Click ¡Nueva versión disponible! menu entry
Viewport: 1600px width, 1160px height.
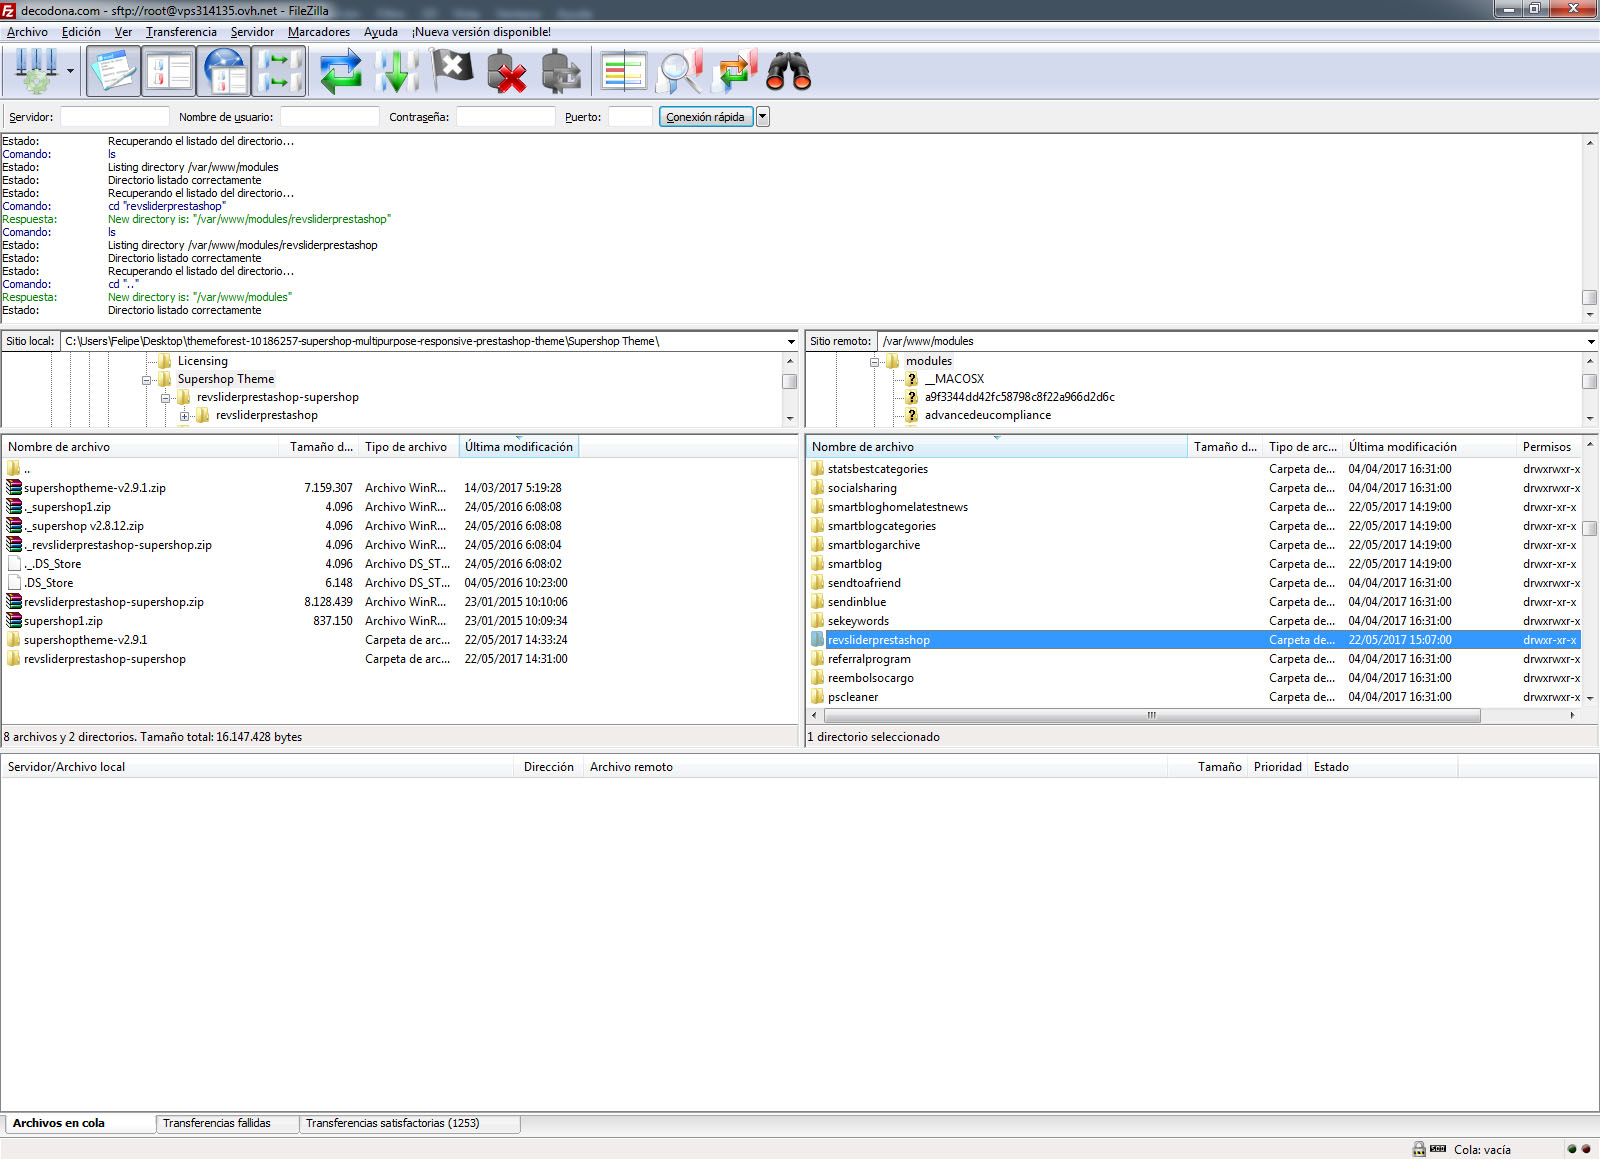click(481, 32)
